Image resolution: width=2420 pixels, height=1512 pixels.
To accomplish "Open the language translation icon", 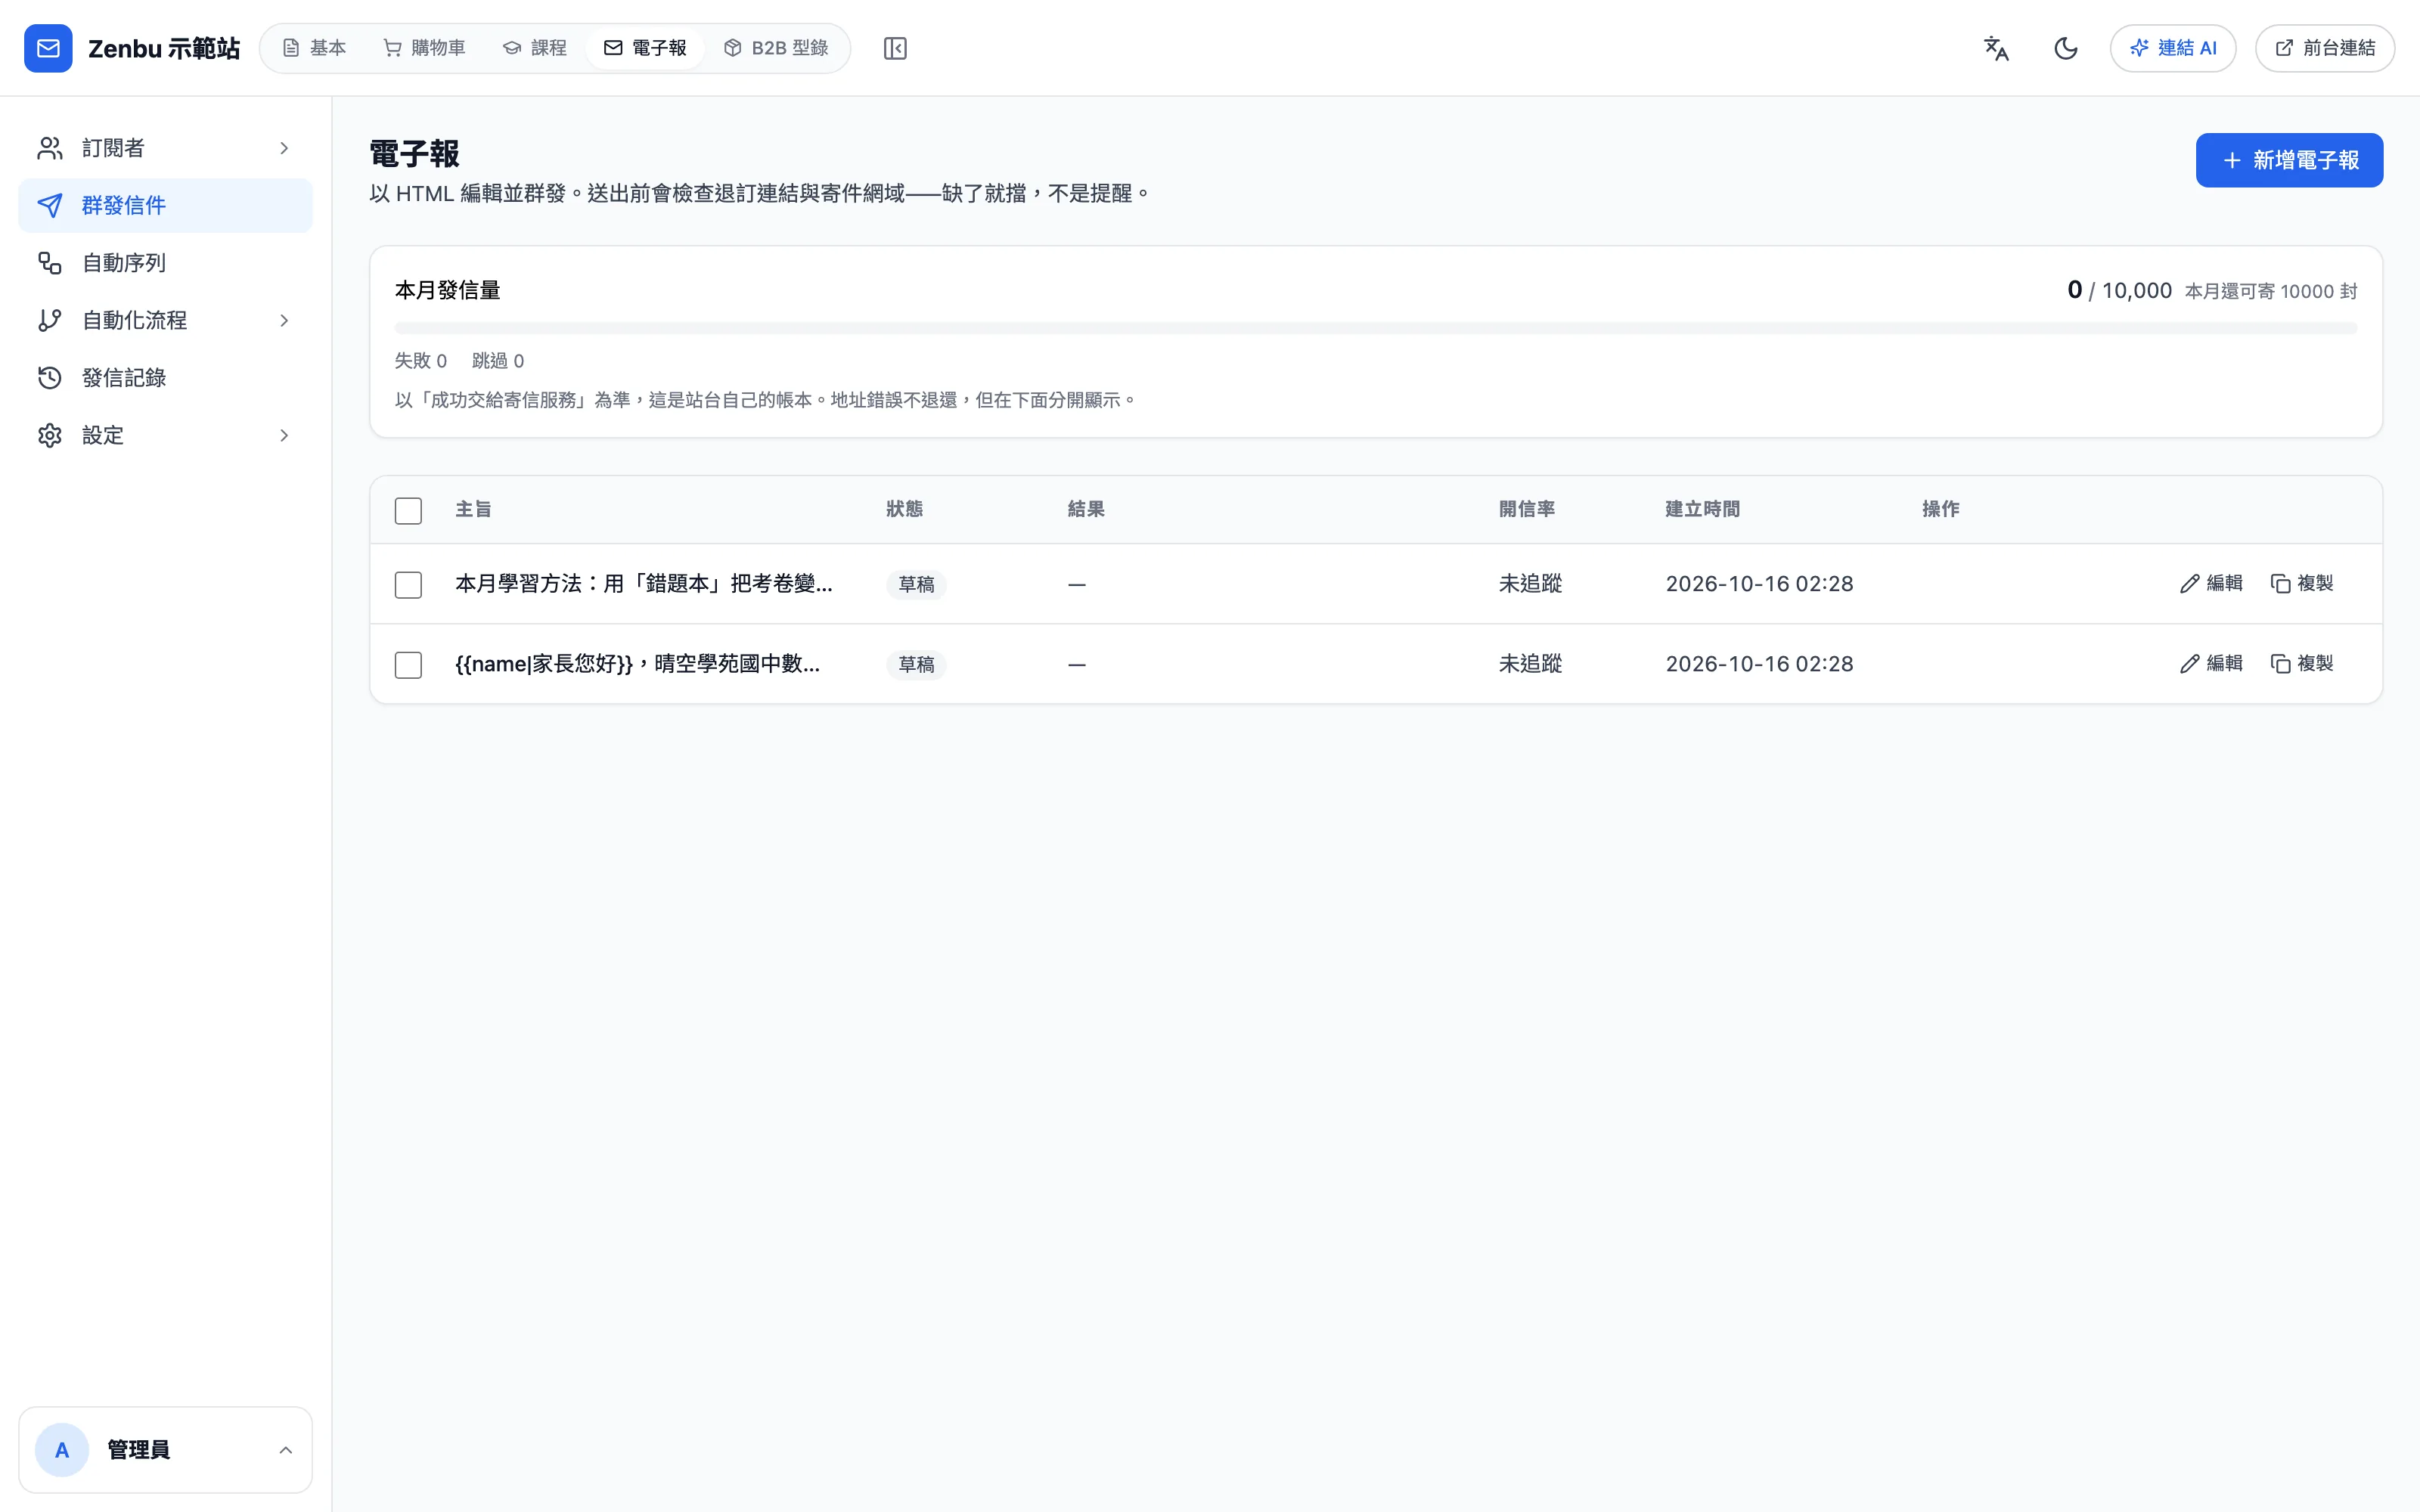I will tap(1996, 48).
